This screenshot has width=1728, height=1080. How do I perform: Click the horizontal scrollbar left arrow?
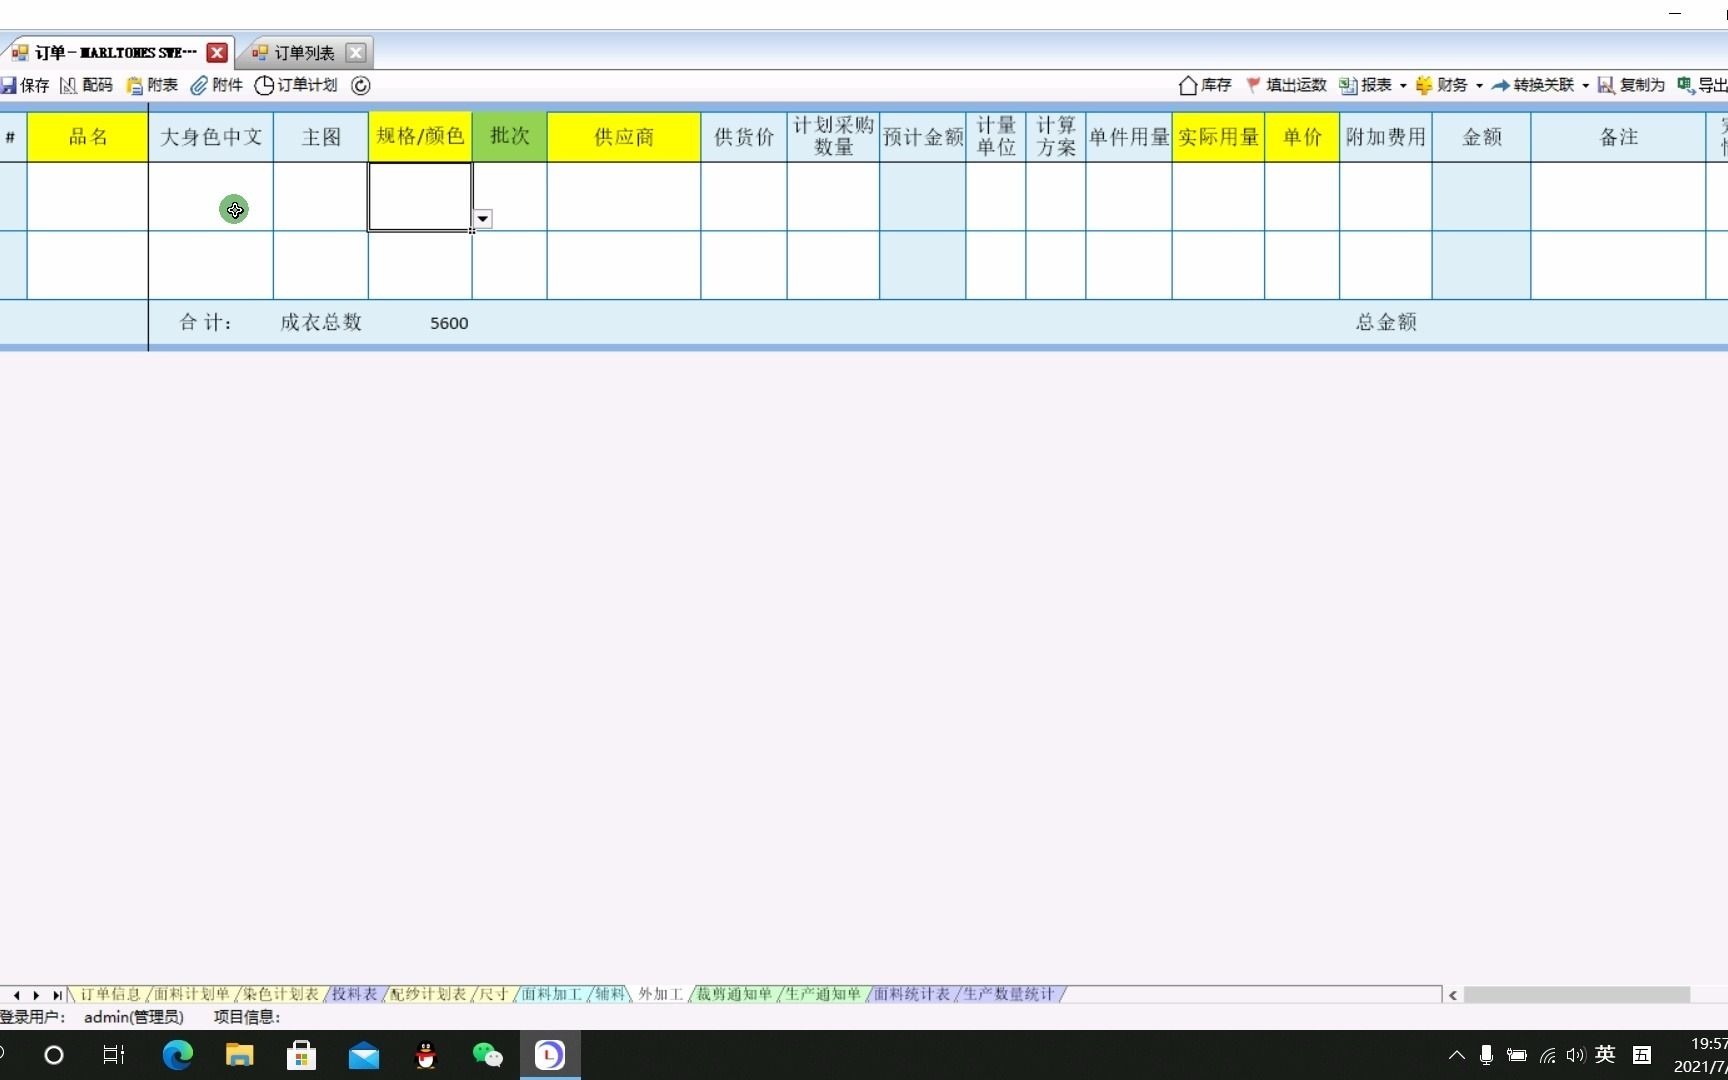[1453, 995]
